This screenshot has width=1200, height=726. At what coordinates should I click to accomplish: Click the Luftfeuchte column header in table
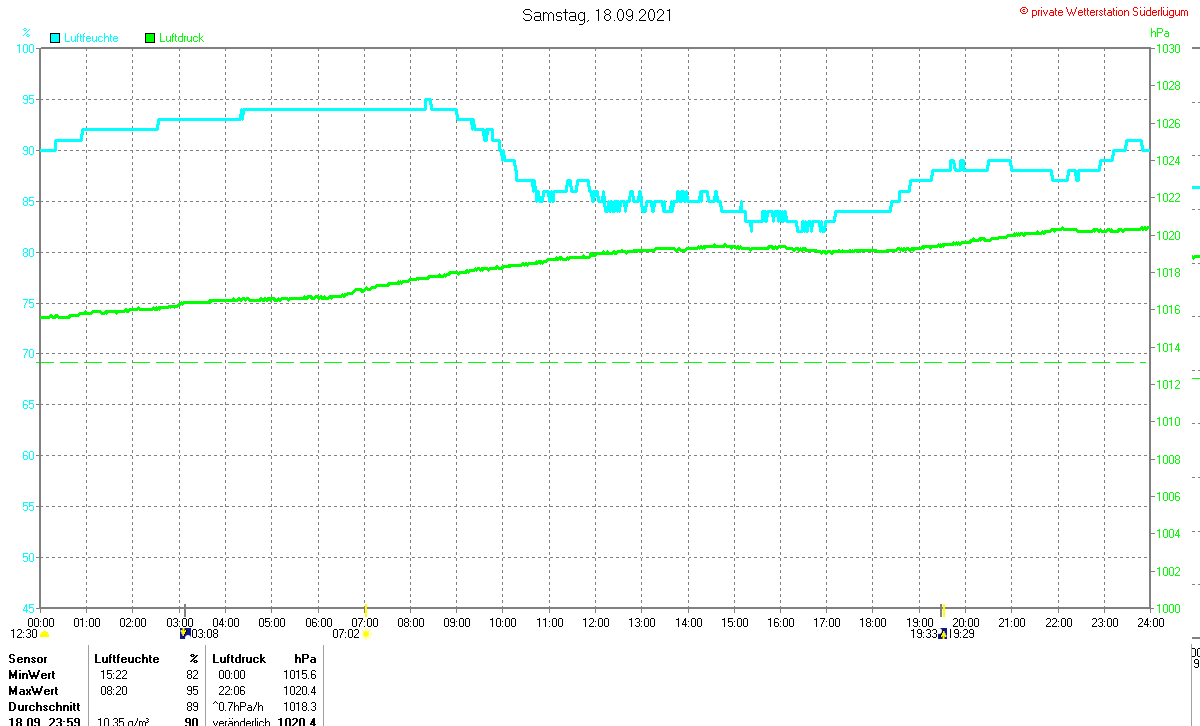point(127,659)
